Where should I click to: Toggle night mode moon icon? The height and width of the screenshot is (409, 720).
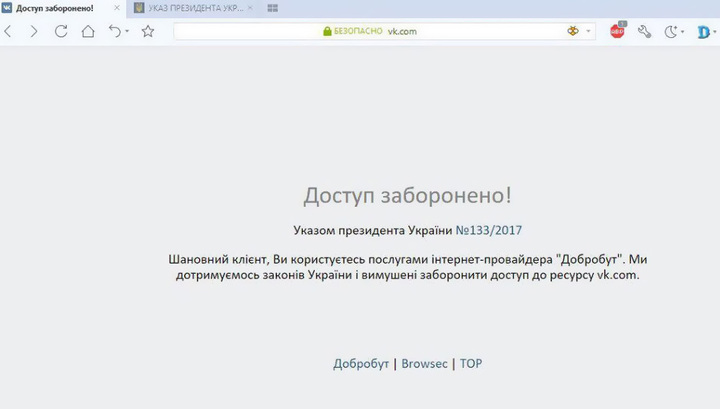click(x=671, y=31)
